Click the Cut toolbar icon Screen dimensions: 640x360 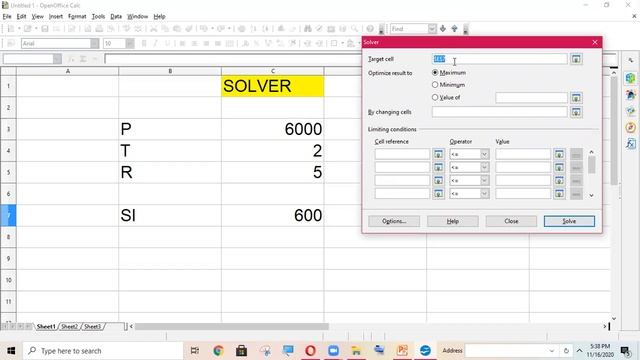[x=153, y=29]
